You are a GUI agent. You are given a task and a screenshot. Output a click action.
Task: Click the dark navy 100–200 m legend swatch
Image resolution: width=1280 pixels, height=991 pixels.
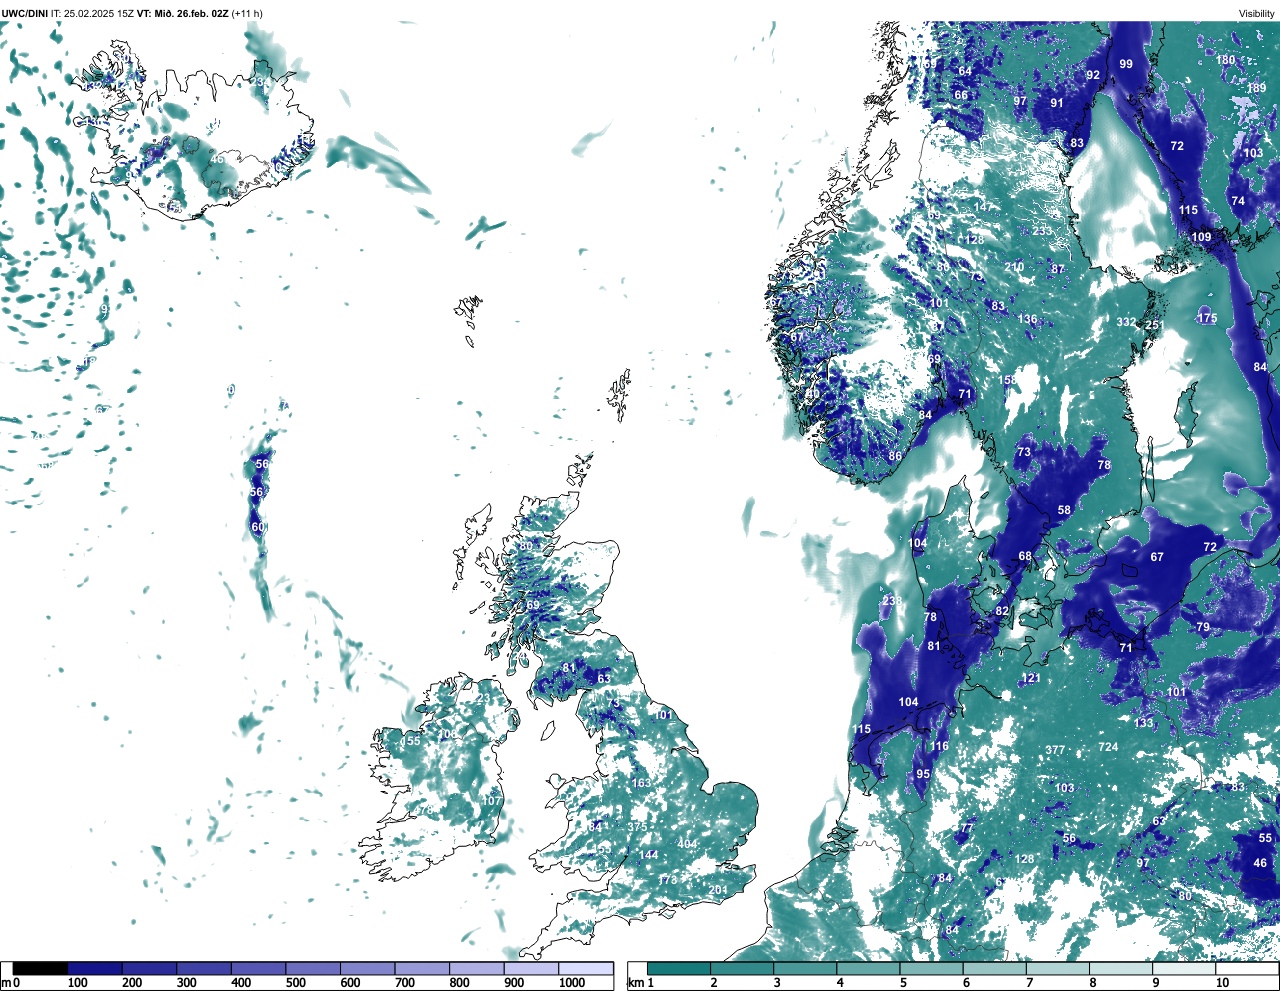95,968
